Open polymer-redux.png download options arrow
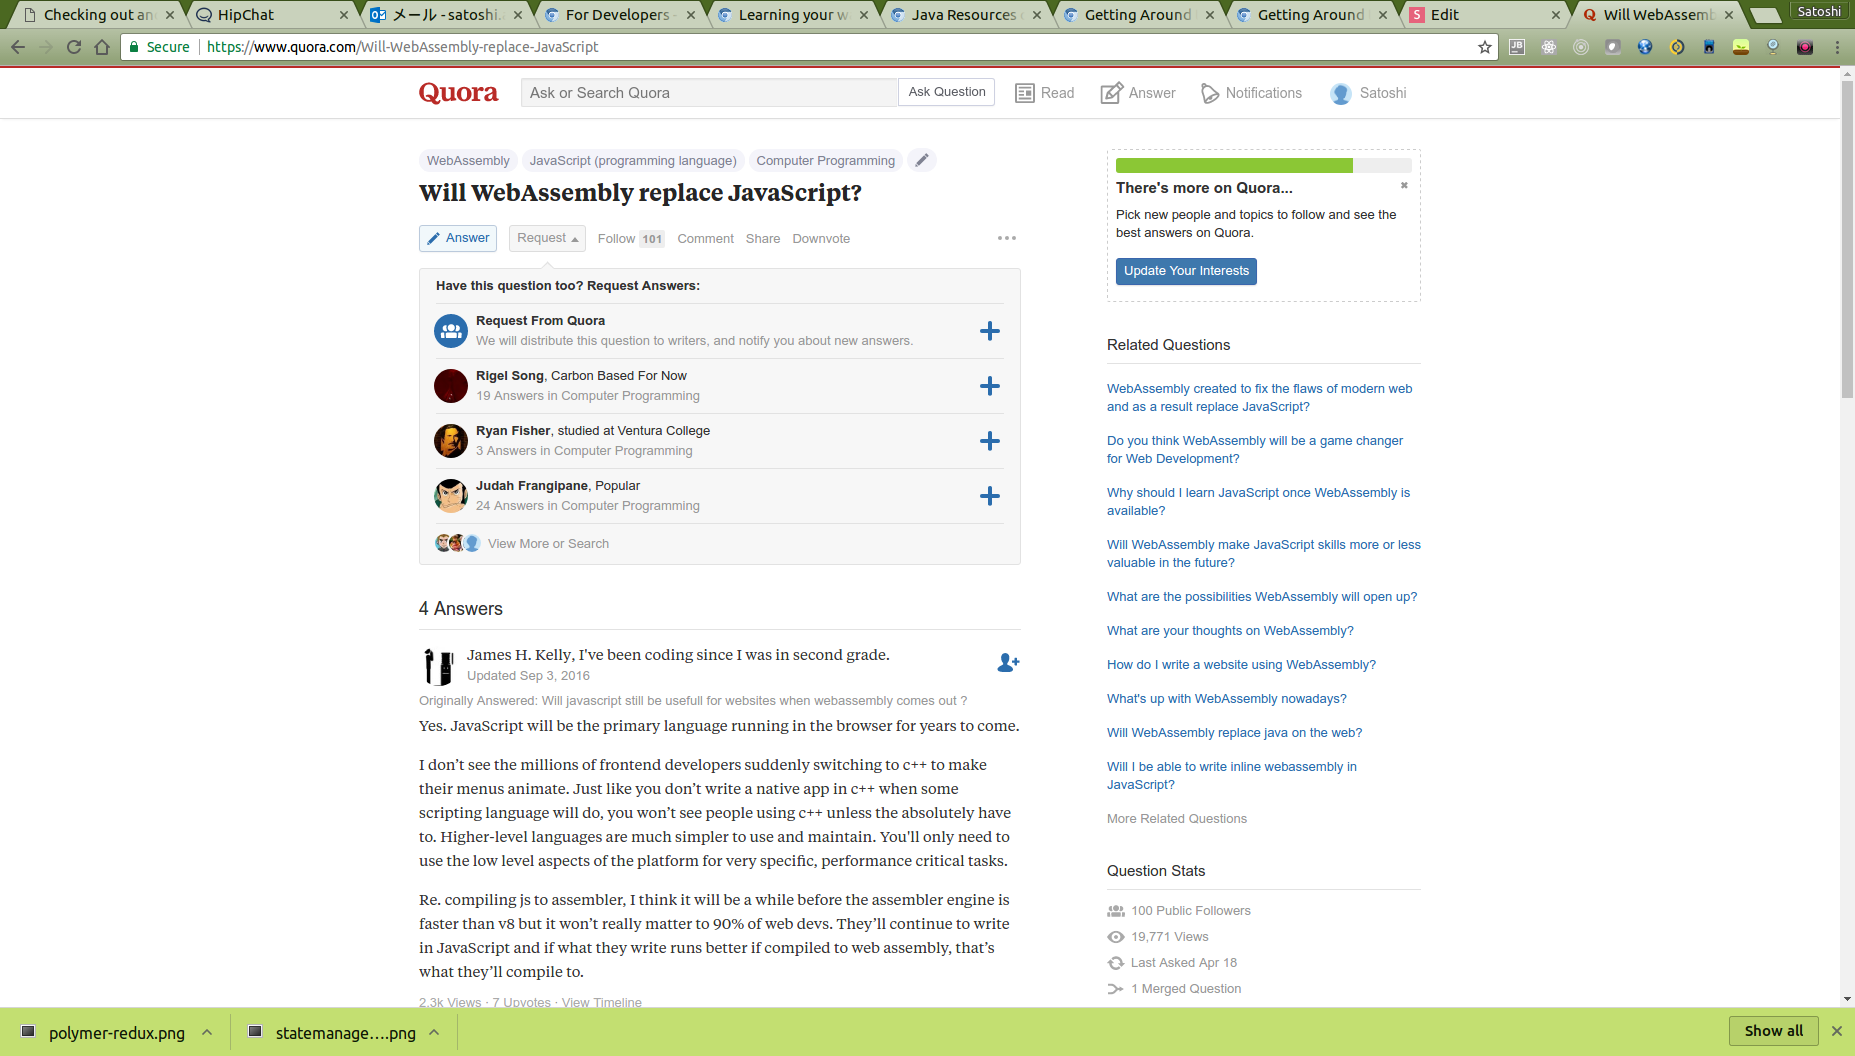Image resolution: width=1855 pixels, height=1056 pixels. [207, 1032]
